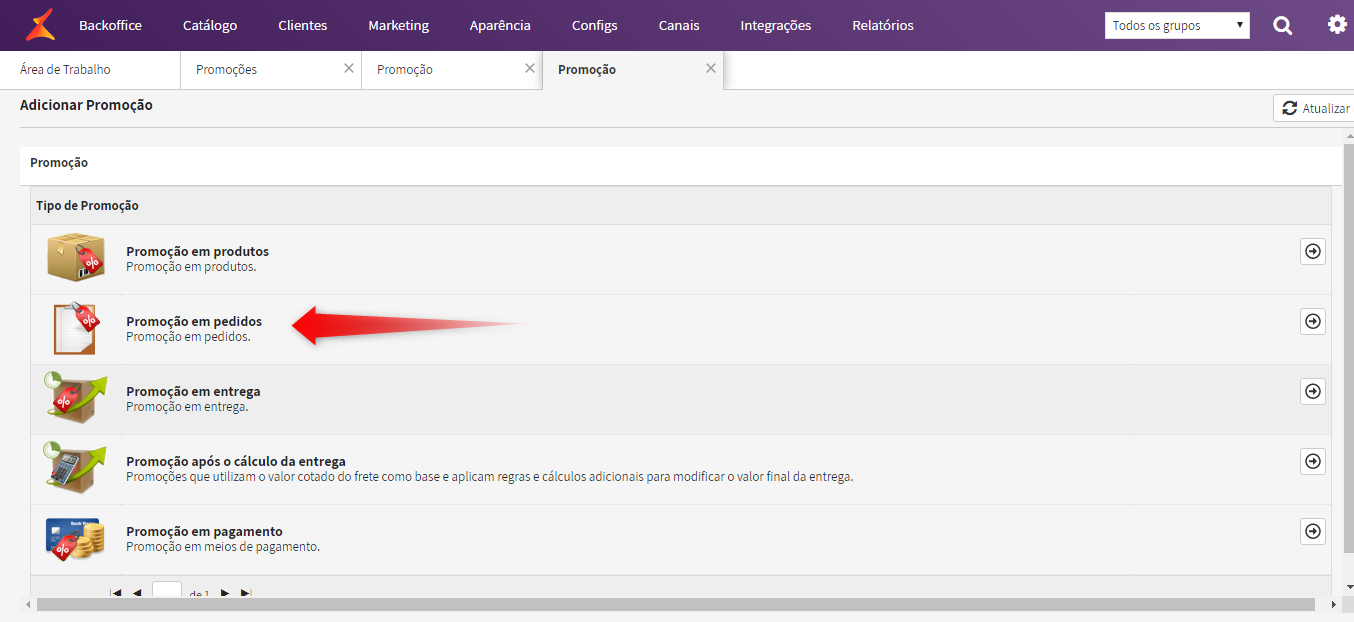Viewport: 1354px width, 622px height.
Task: Click the description 'Promoção em meios de pagamento.'
Action: click(223, 547)
